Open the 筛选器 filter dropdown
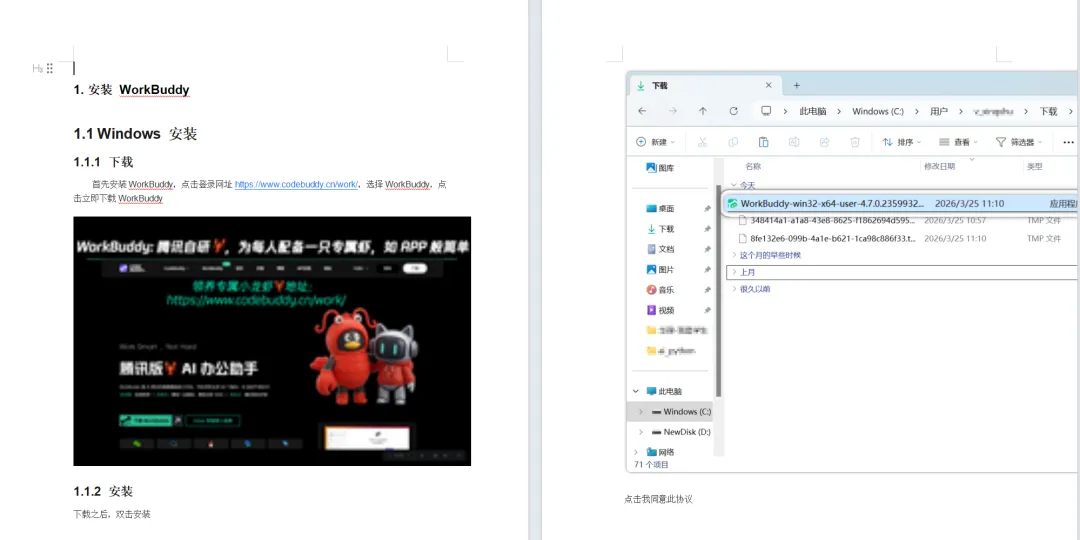The height and width of the screenshot is (540, 1080). click(1019, 142)
